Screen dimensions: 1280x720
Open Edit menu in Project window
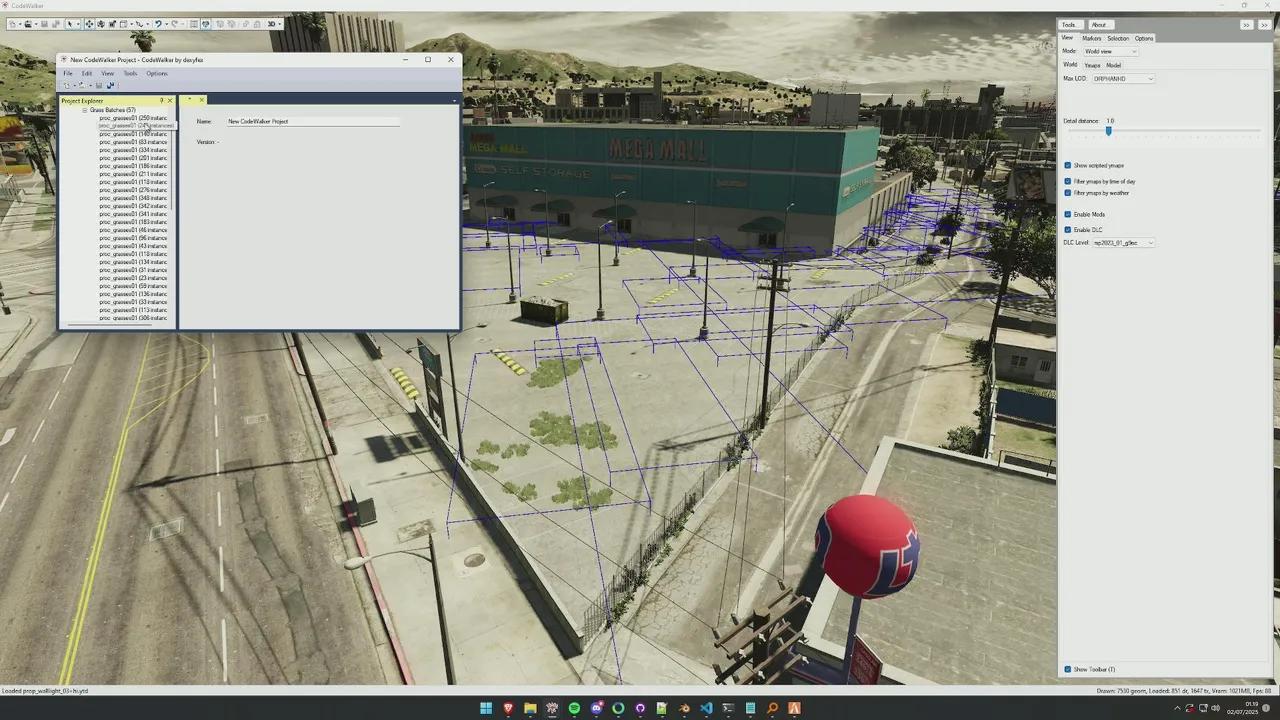87,73
